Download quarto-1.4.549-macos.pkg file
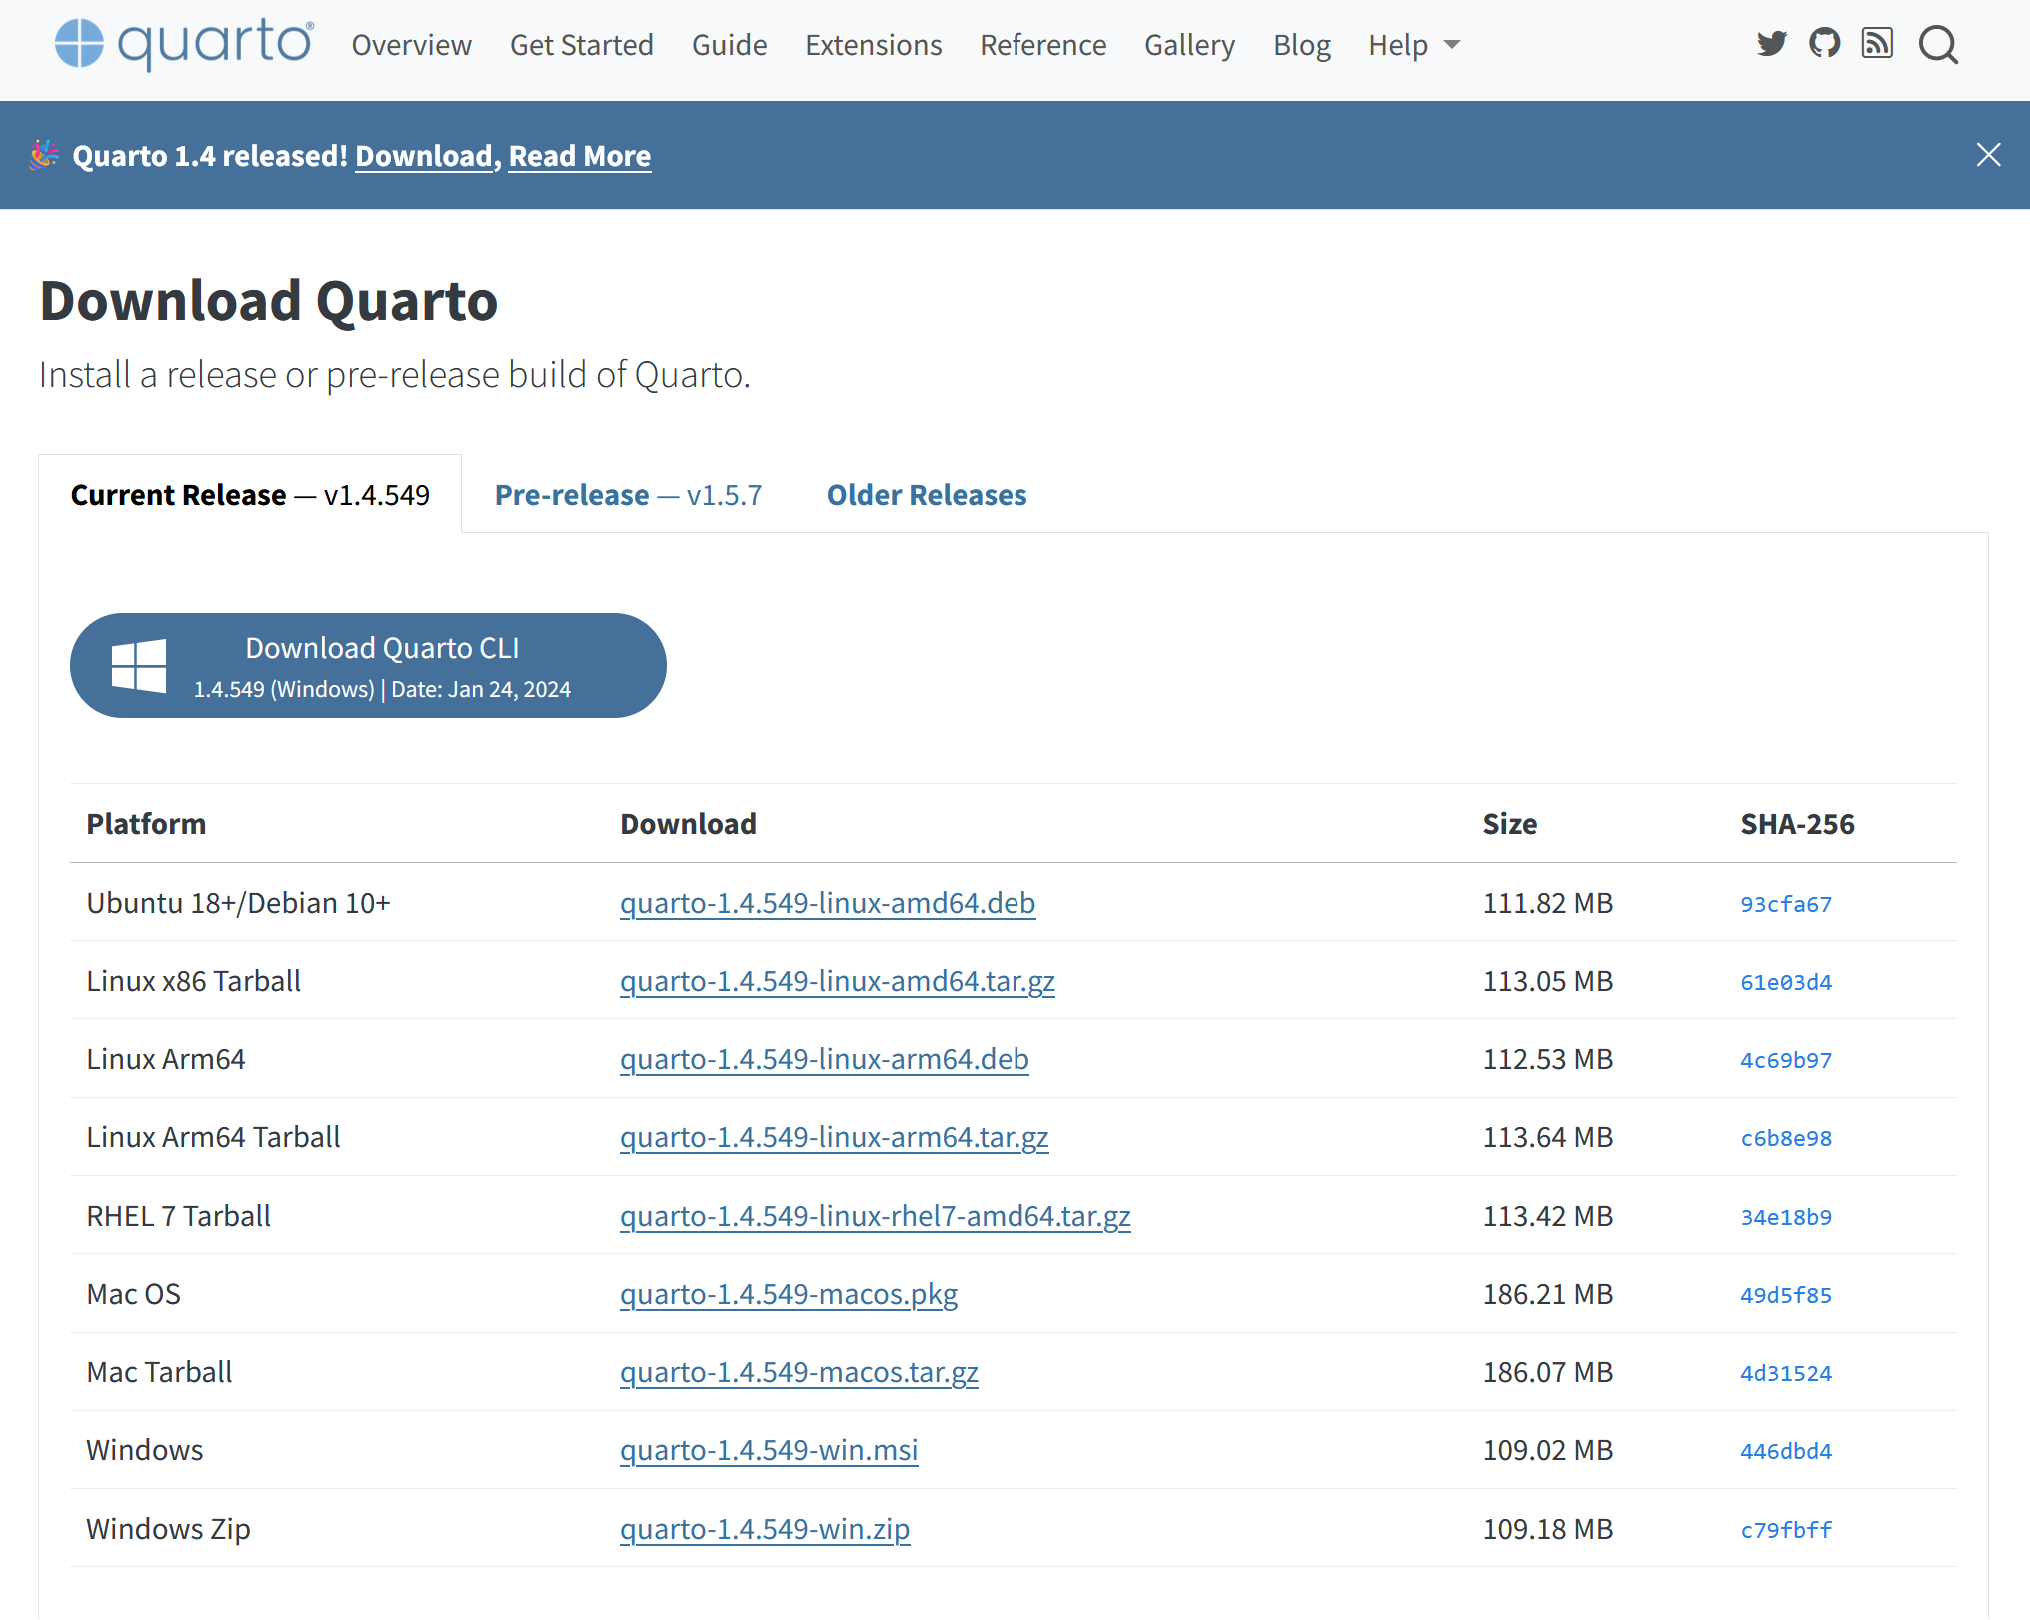The height and width of the screenshot is (1620, 2030). 789,1294
